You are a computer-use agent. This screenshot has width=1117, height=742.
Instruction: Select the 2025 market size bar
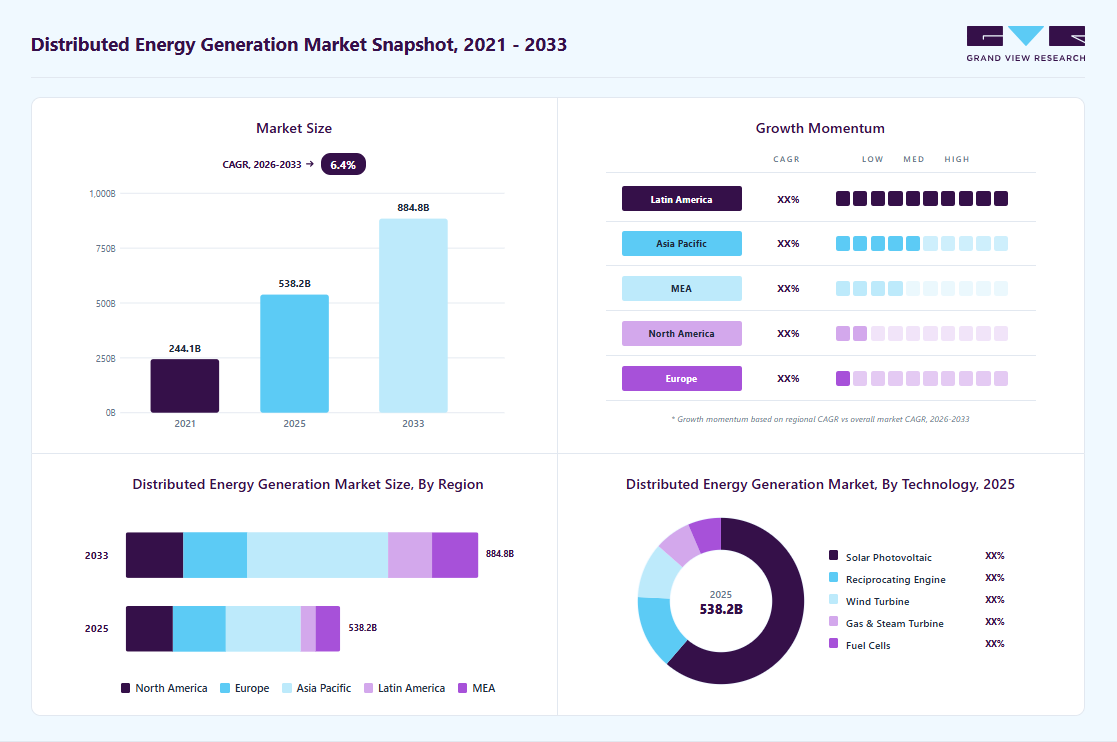[294, 353]
